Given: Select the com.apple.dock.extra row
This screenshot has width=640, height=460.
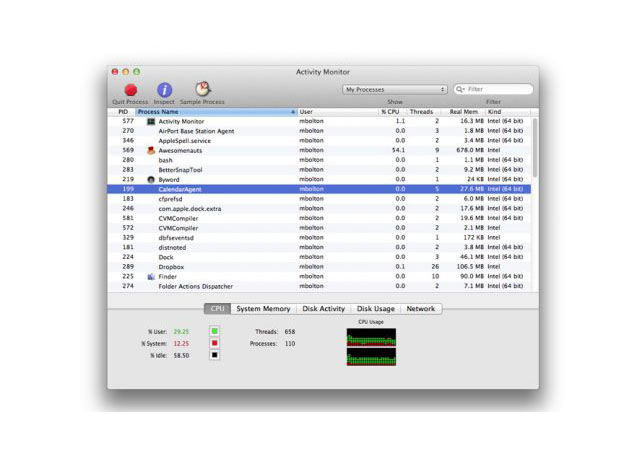Looking at the screenshot, I should (319, 209).
